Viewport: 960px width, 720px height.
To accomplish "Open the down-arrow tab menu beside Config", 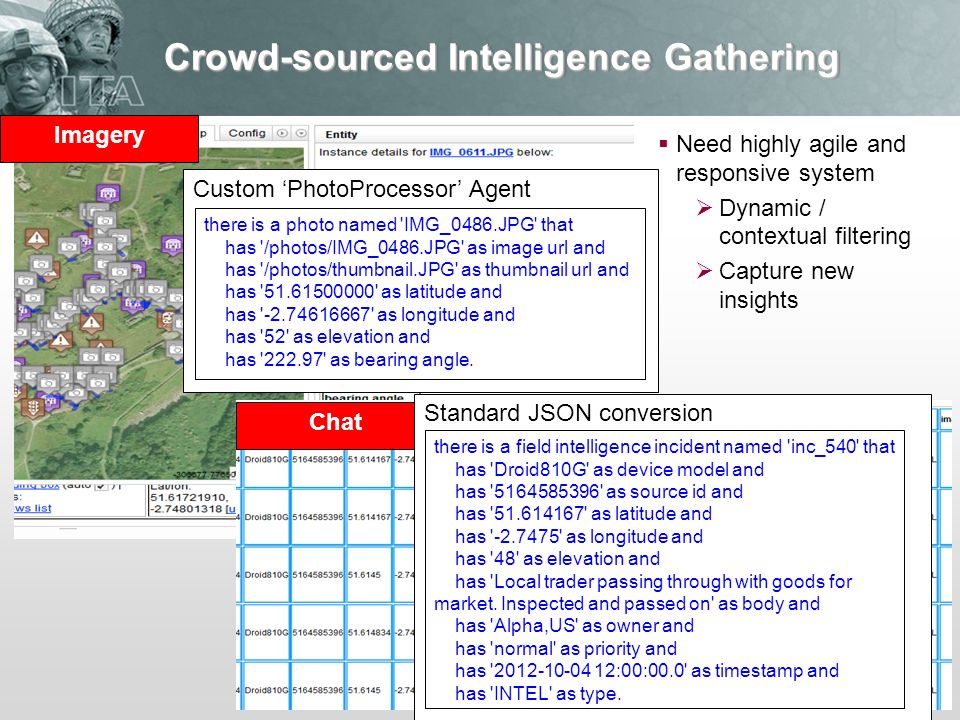I will coord(301,133).
